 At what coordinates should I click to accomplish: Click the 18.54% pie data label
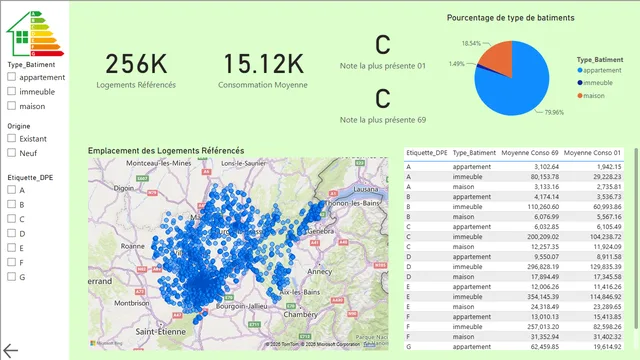[471, 43]
